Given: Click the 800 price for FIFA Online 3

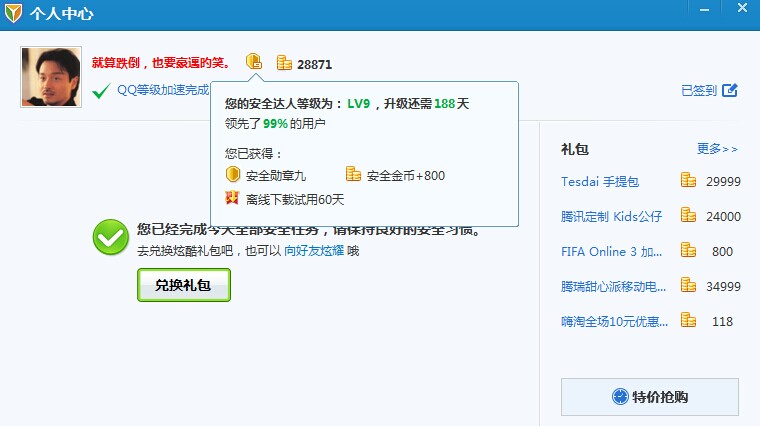Looking at the screenshot, I should click(722, 252).
